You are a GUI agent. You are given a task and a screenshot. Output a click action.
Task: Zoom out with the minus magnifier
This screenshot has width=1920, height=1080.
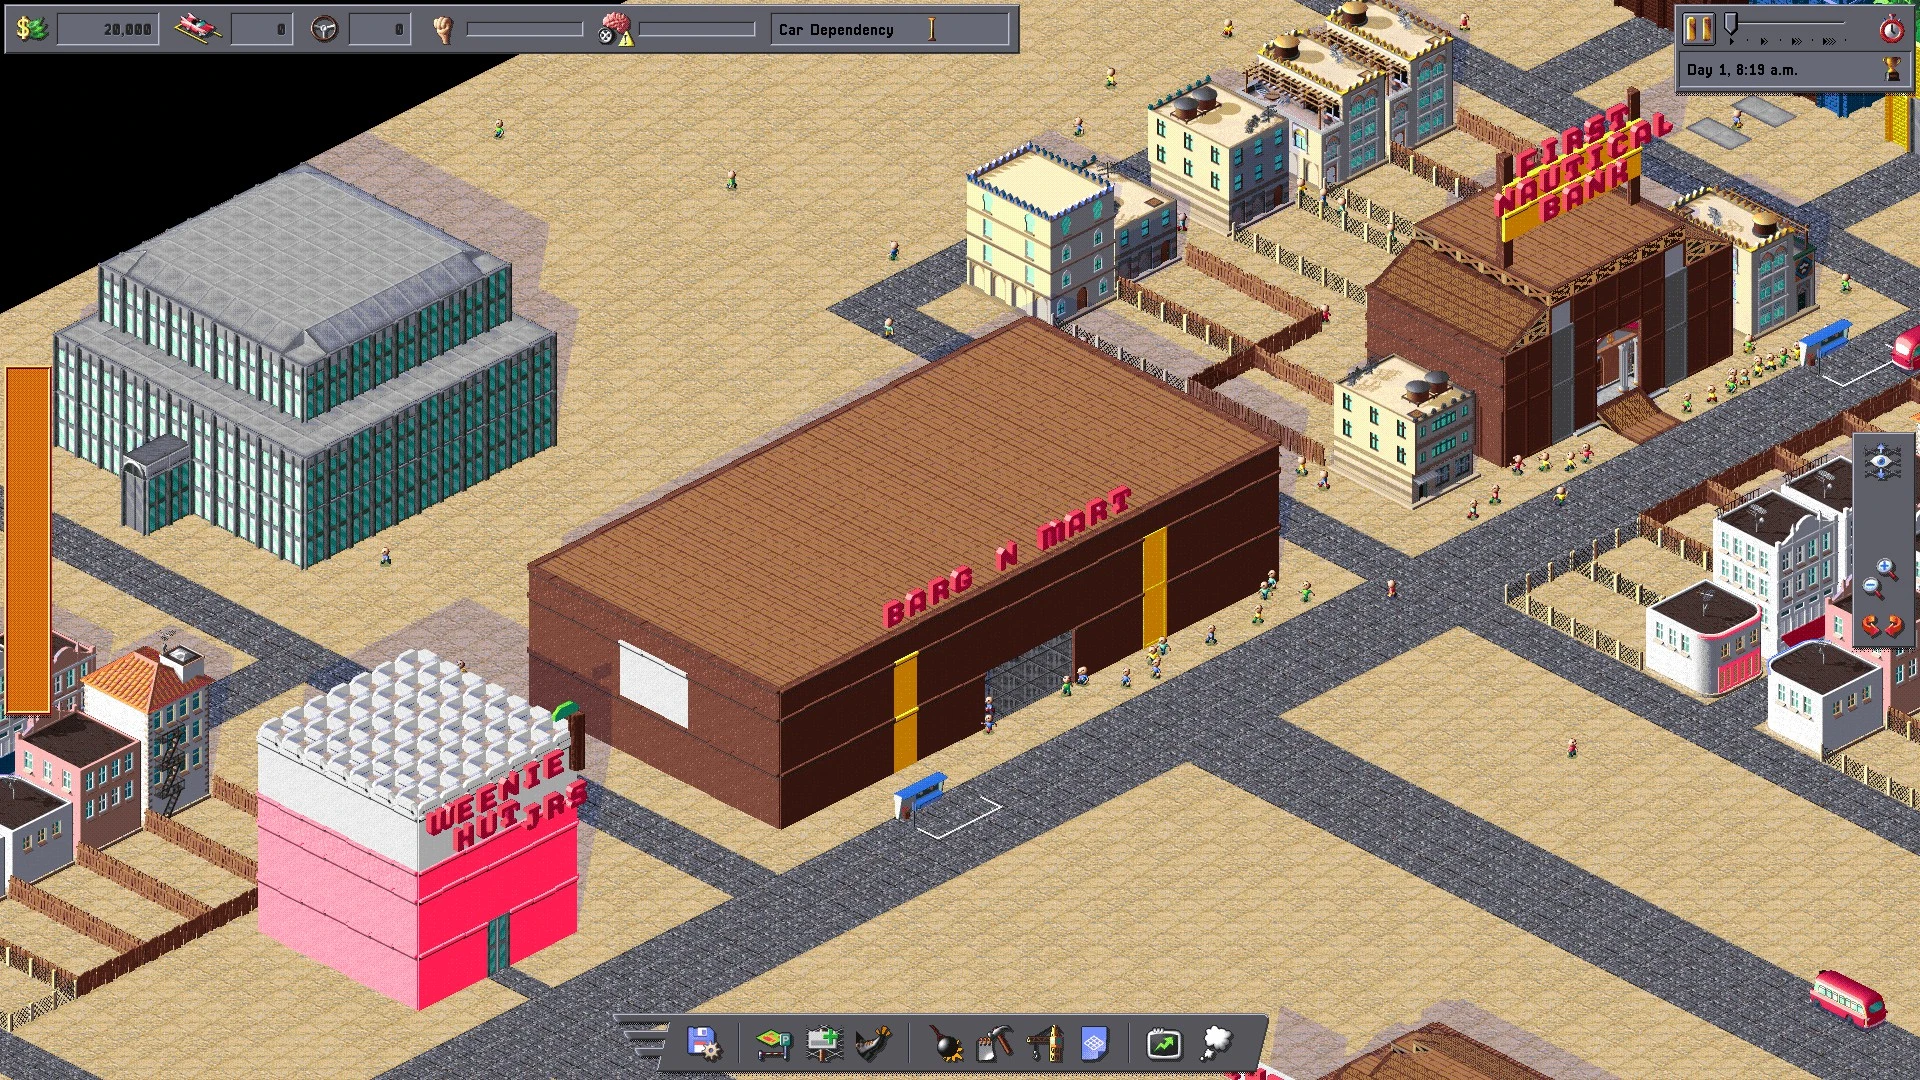(x=1873, y=587)
